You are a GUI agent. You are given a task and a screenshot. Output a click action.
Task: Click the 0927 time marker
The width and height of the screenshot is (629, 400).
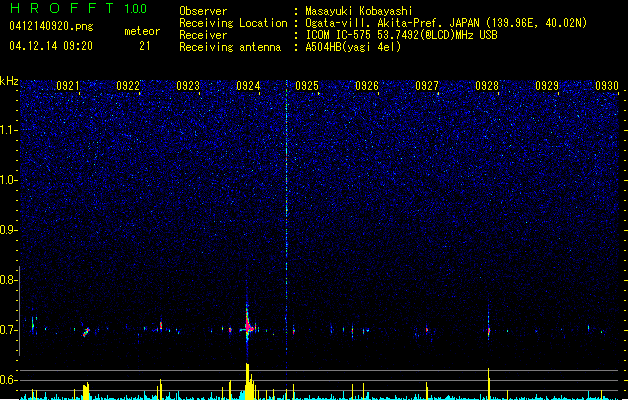pyautogui.click(x=427, y=85)
